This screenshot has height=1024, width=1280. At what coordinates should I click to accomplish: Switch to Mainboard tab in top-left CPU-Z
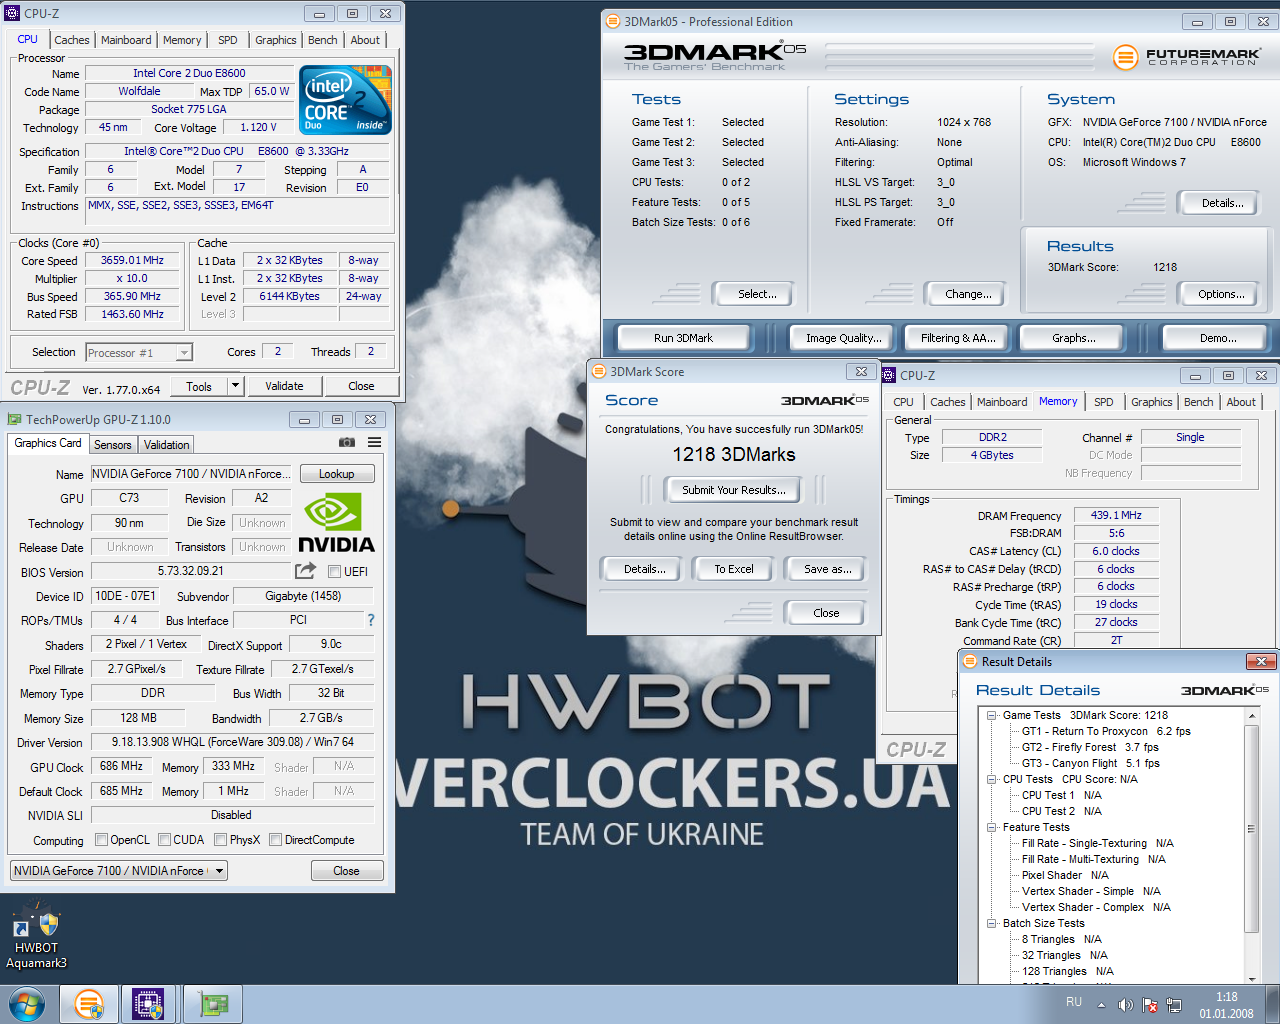[126, 40]
